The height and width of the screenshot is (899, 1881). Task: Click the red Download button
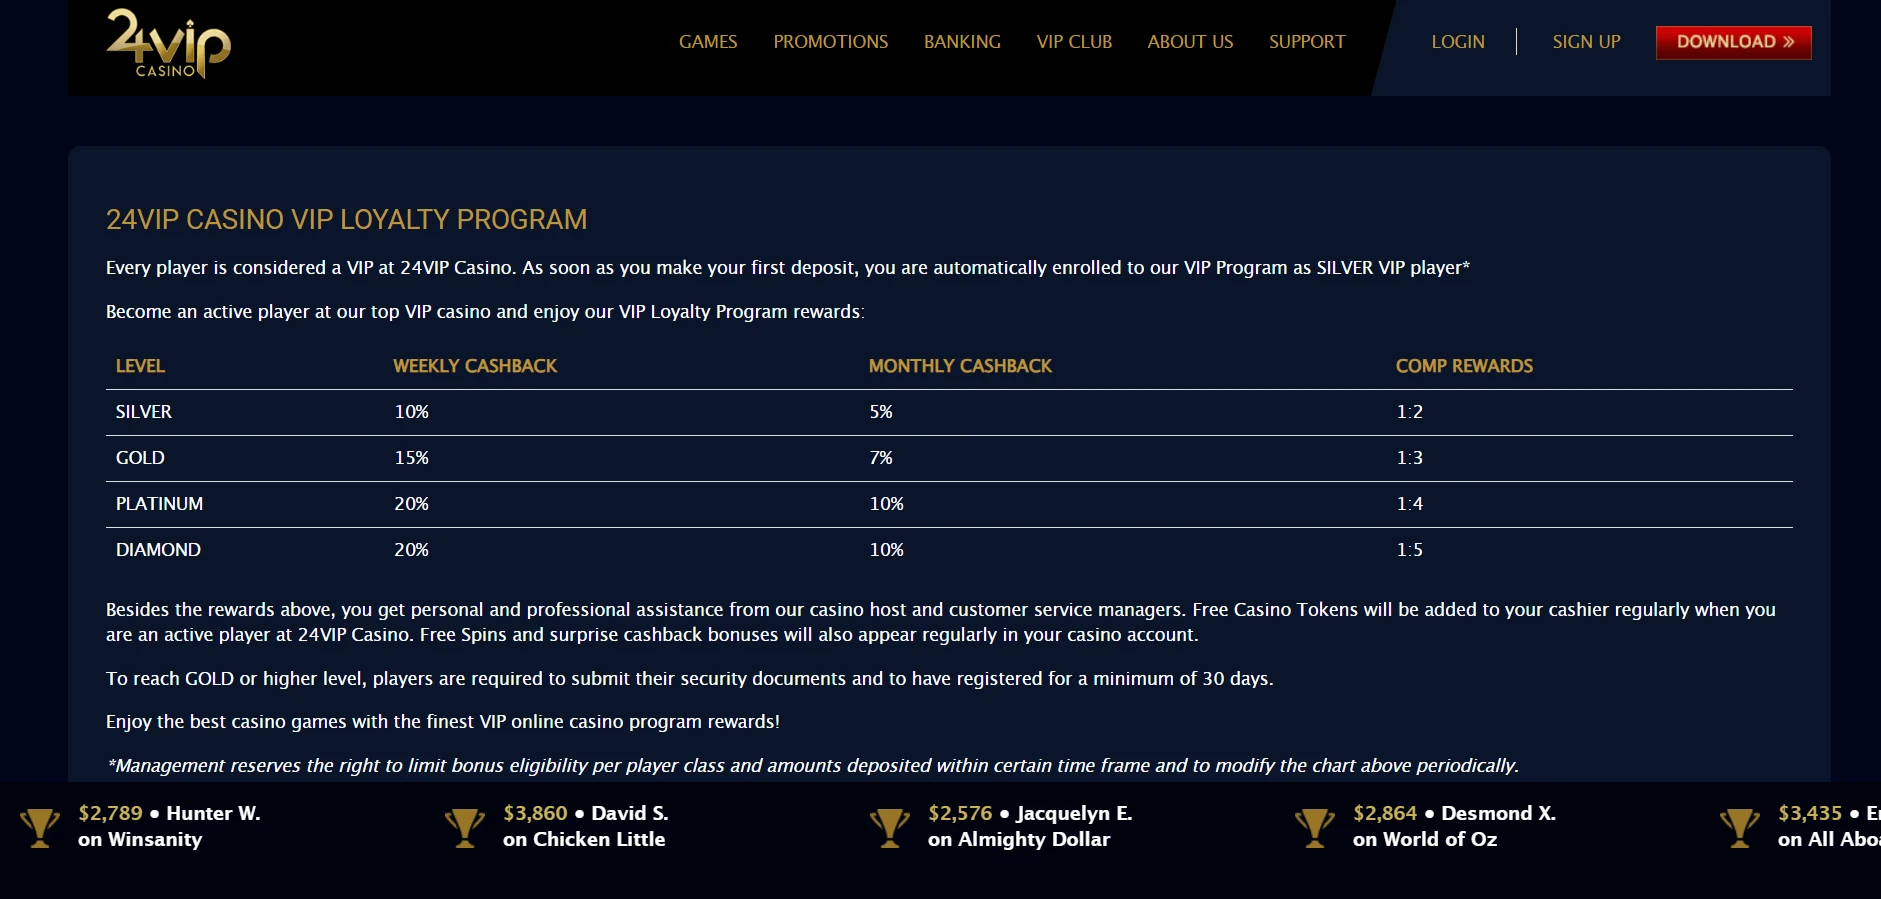tap(1734, 42)
